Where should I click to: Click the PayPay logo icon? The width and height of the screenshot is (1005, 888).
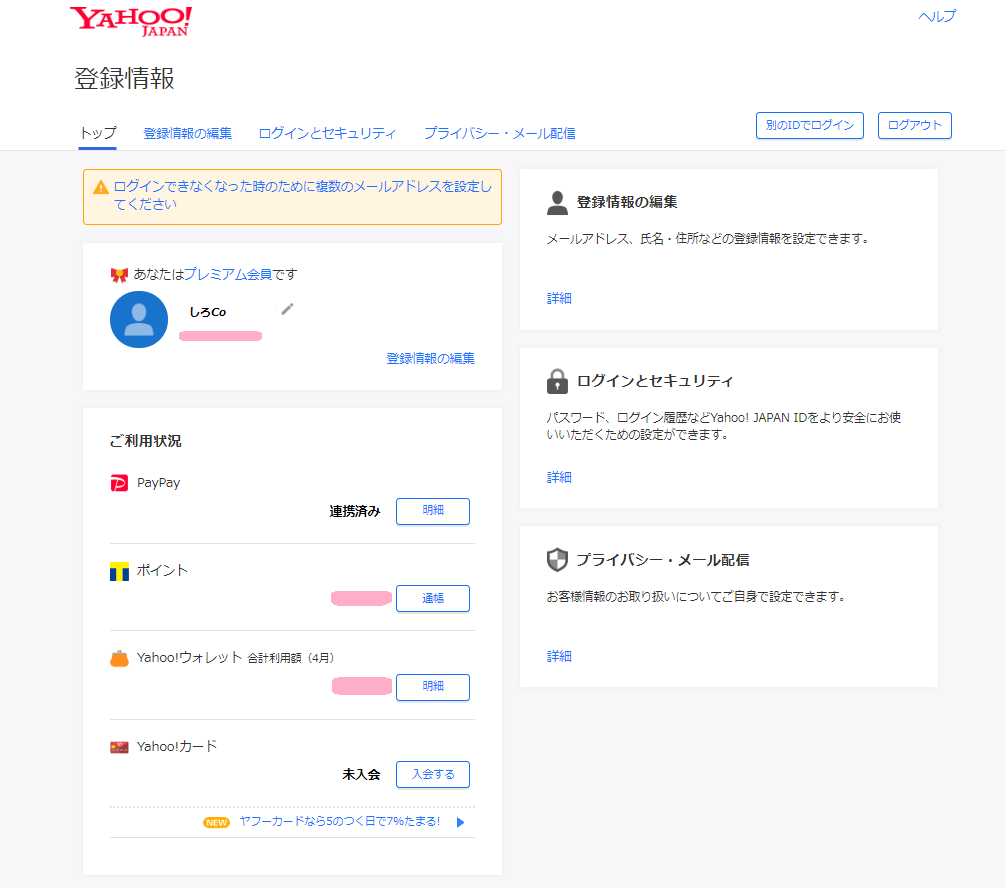[x=120, y=483]
